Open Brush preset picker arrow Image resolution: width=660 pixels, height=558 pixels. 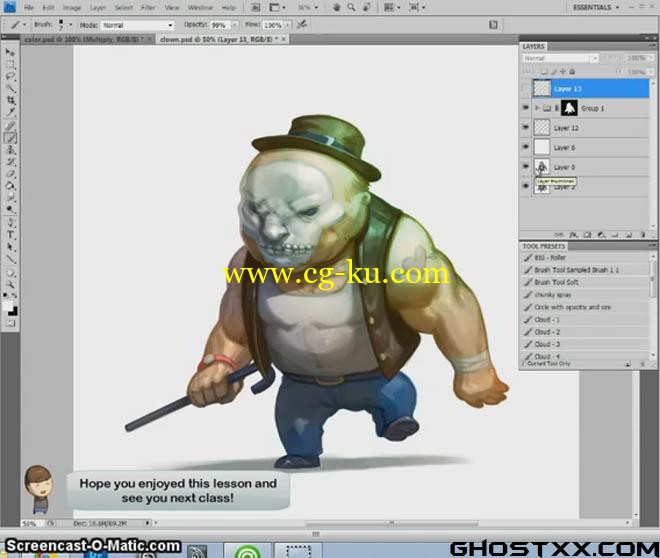[x=70, y=25]
